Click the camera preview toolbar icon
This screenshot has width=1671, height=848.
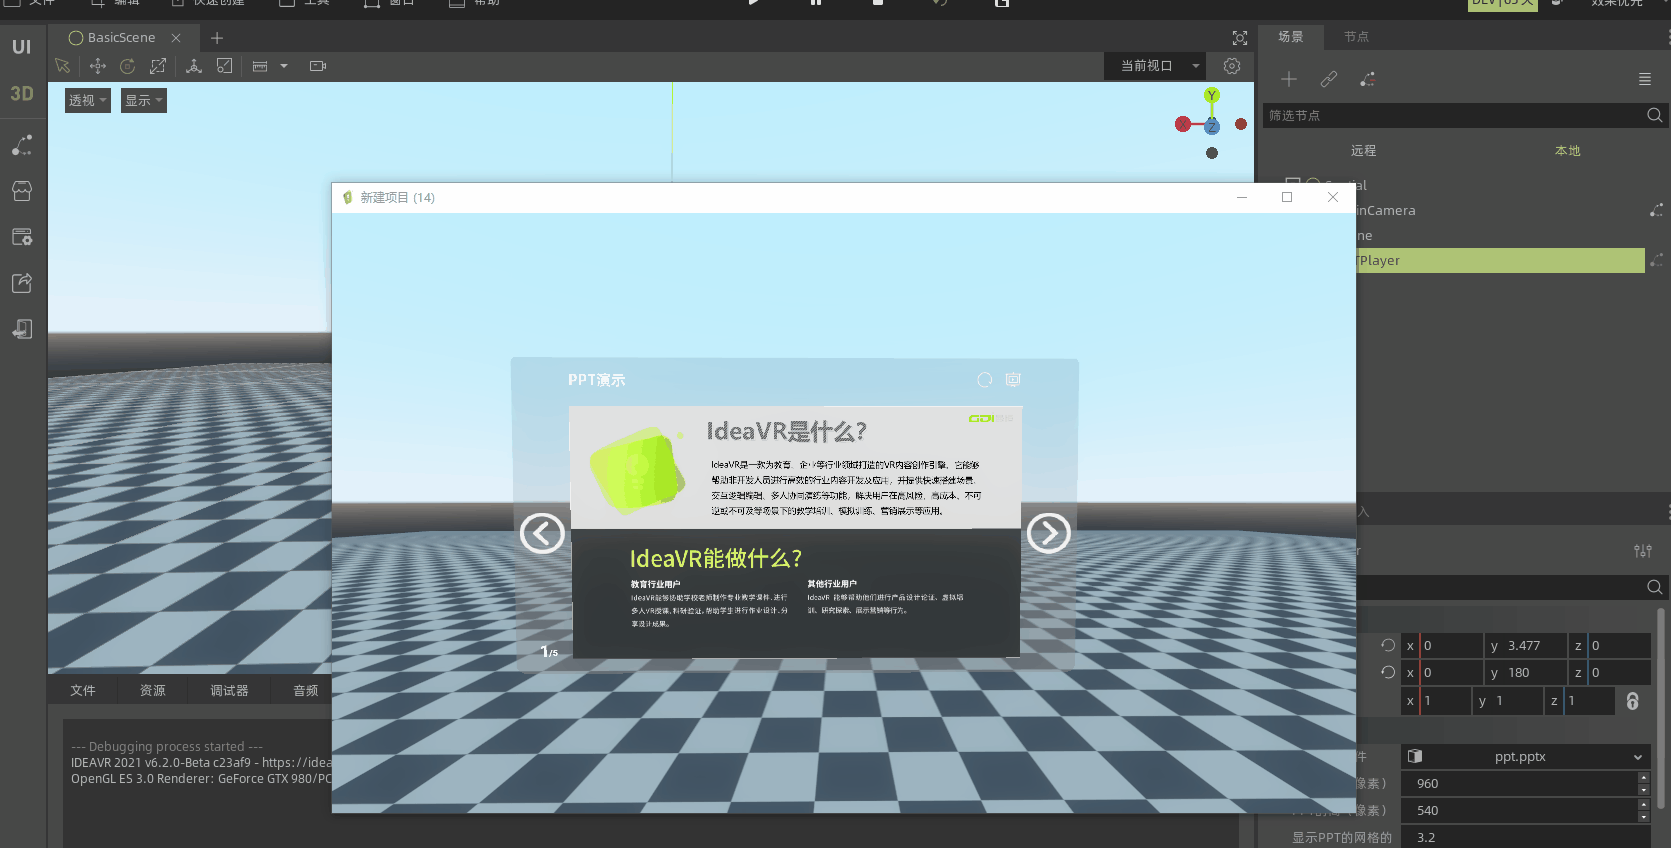coord(318,66)
